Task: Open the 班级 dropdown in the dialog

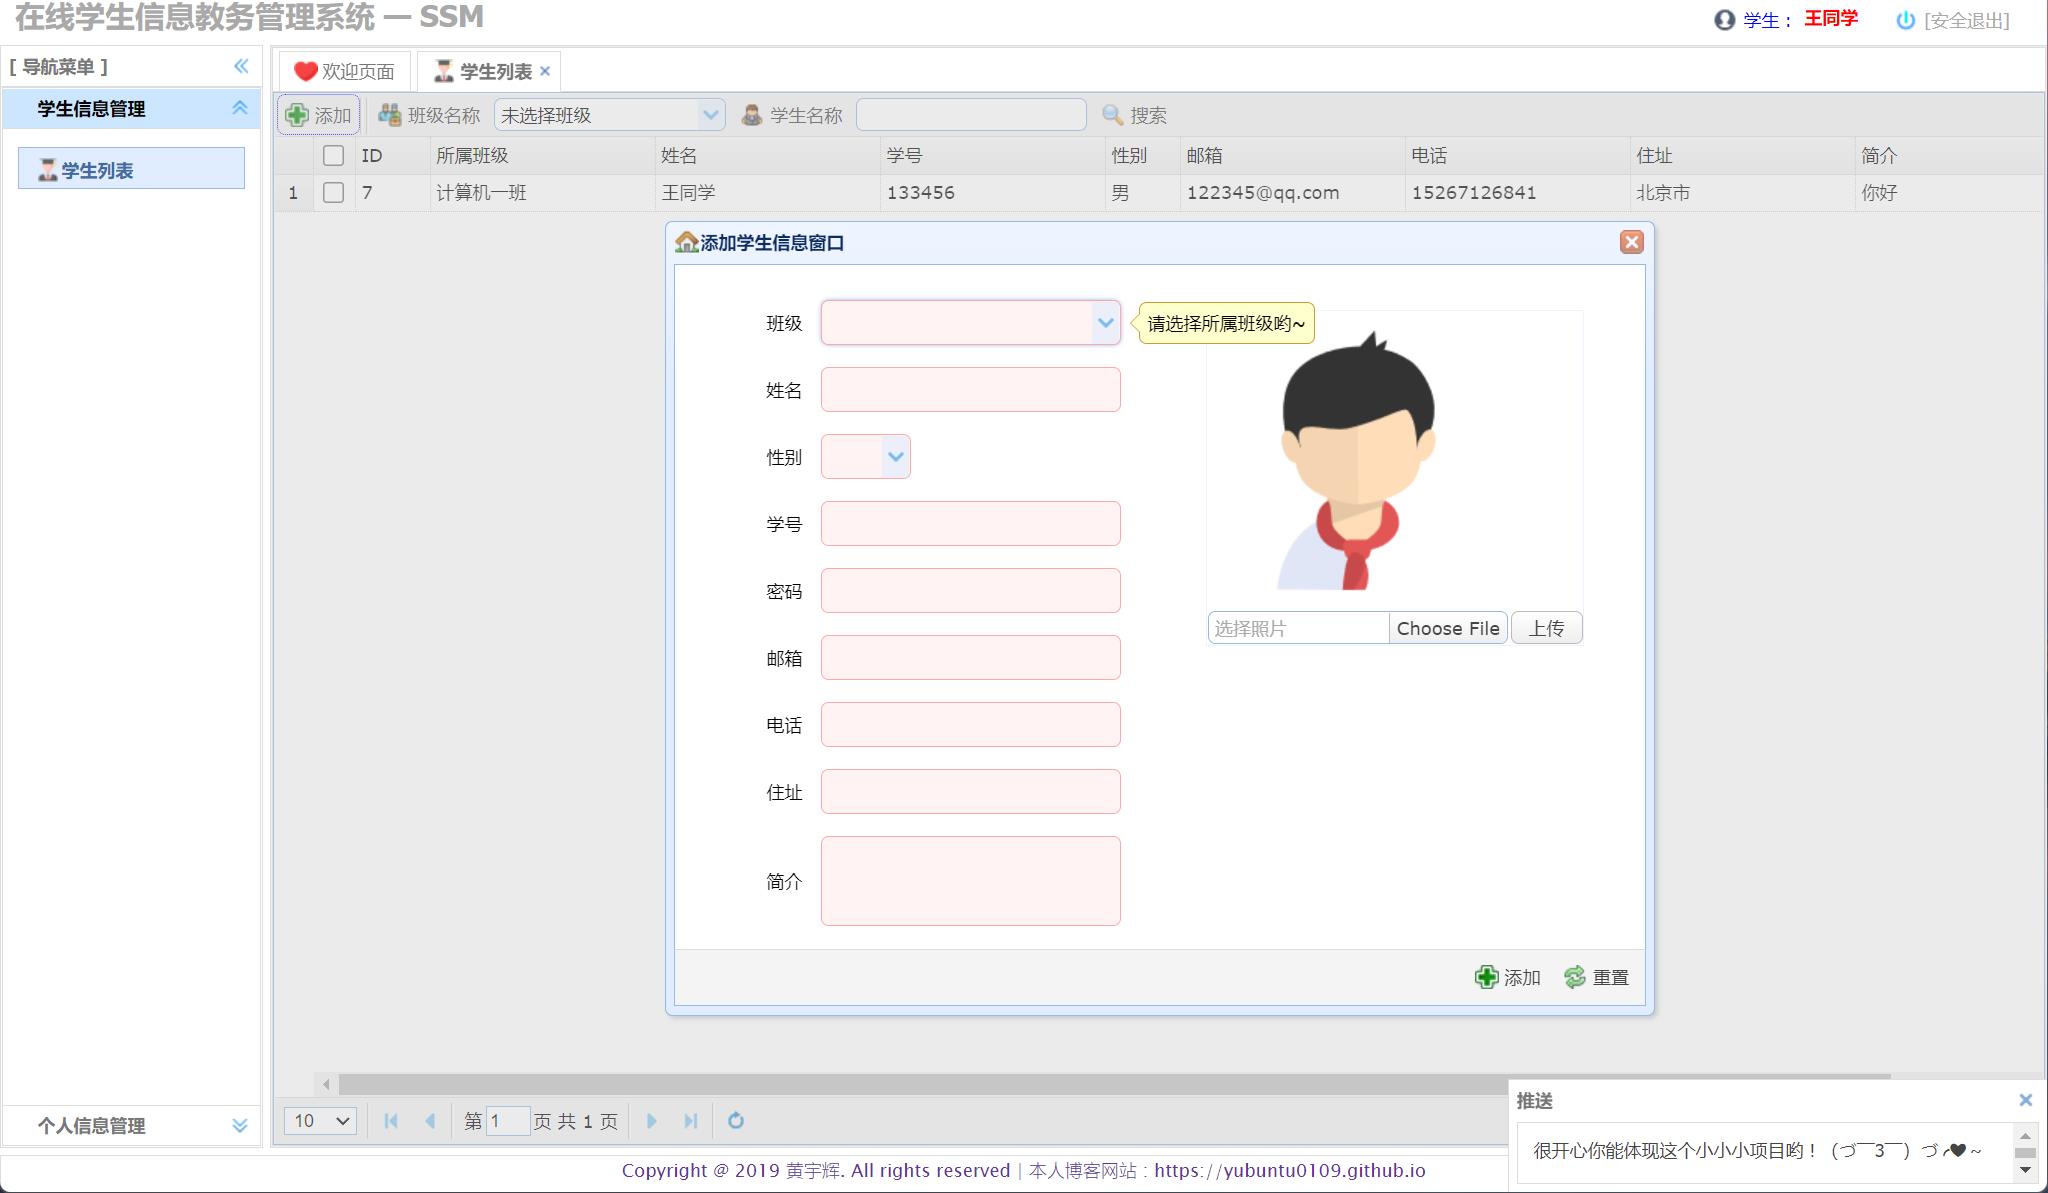Action: pos(1104,323)
